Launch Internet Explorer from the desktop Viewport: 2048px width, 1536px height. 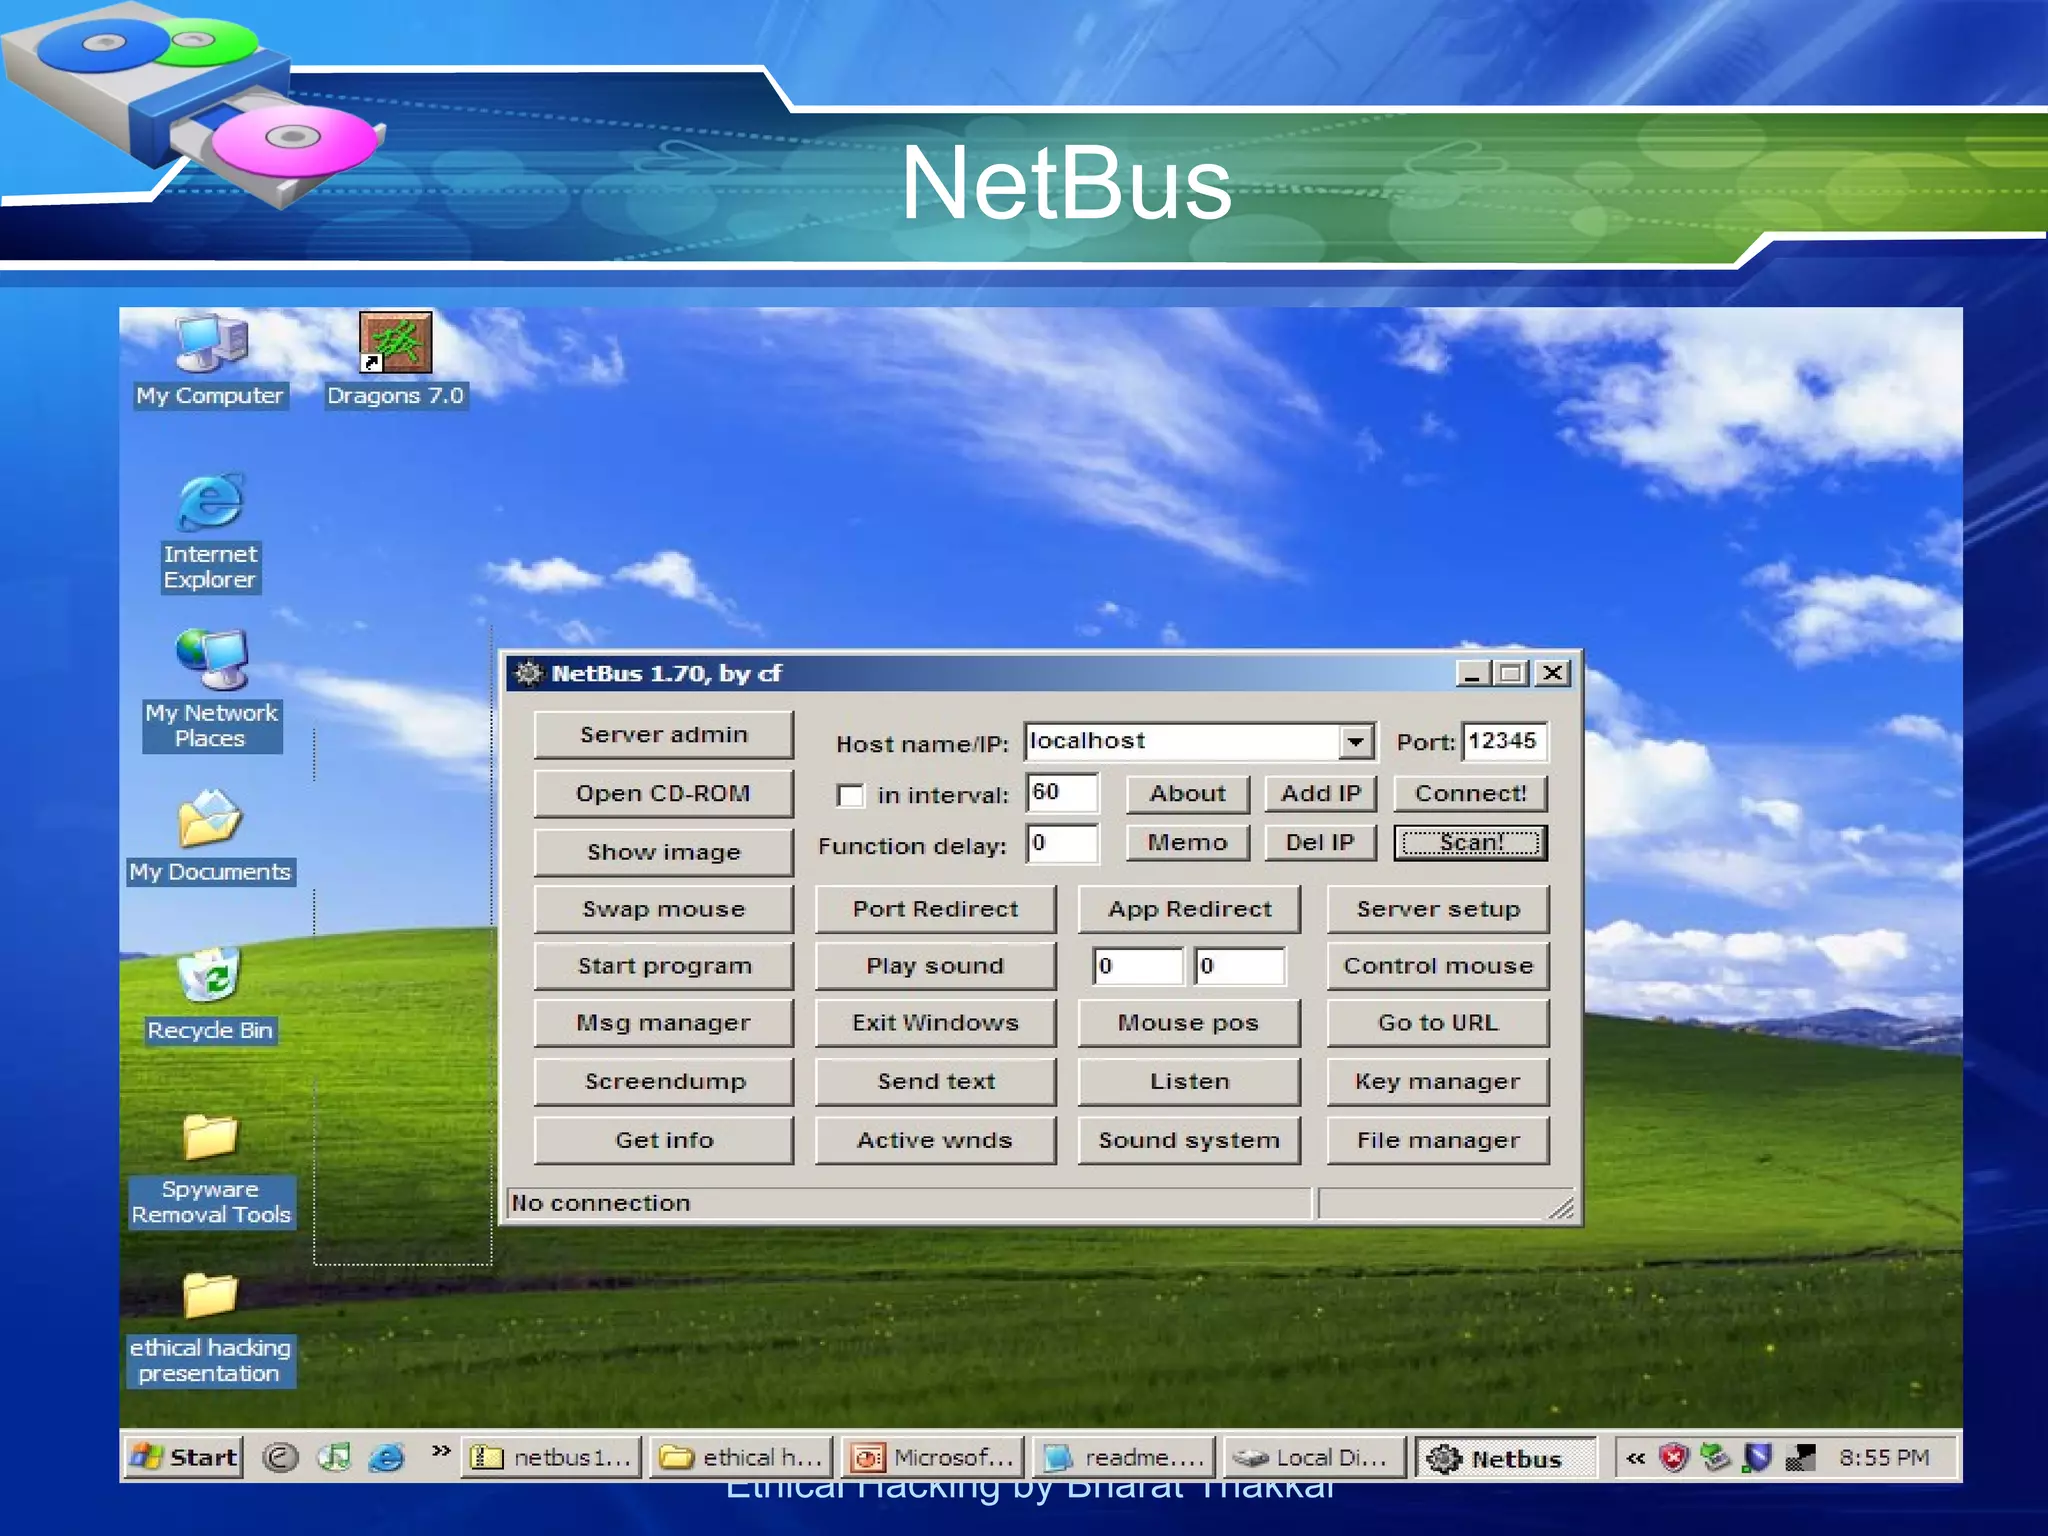point(210,503)
